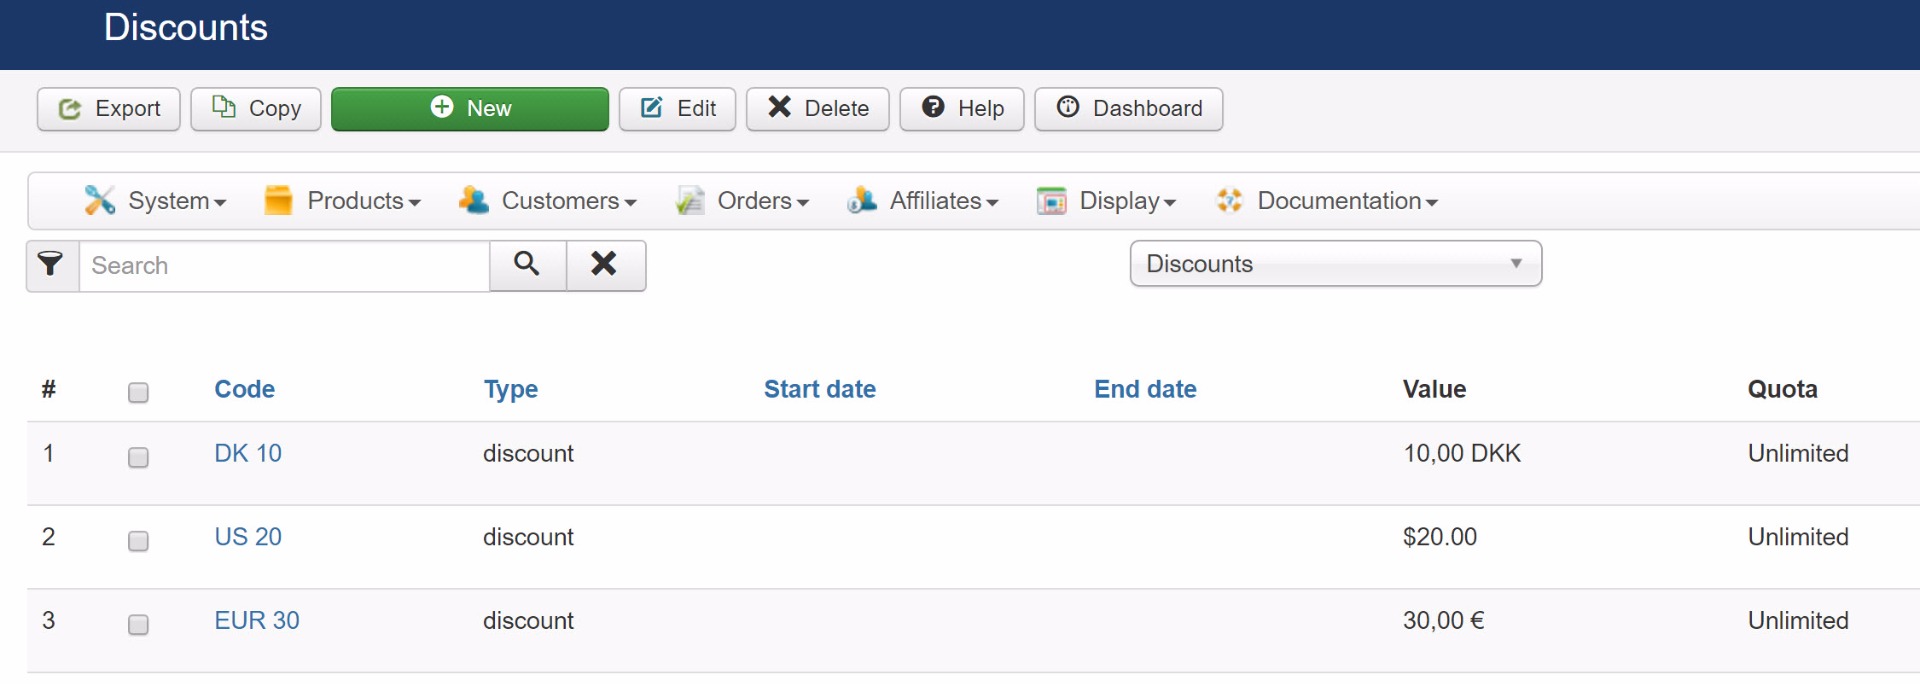1920x684 pixels.
Task: Clear search with the X icon
Action: coord(605,265)
